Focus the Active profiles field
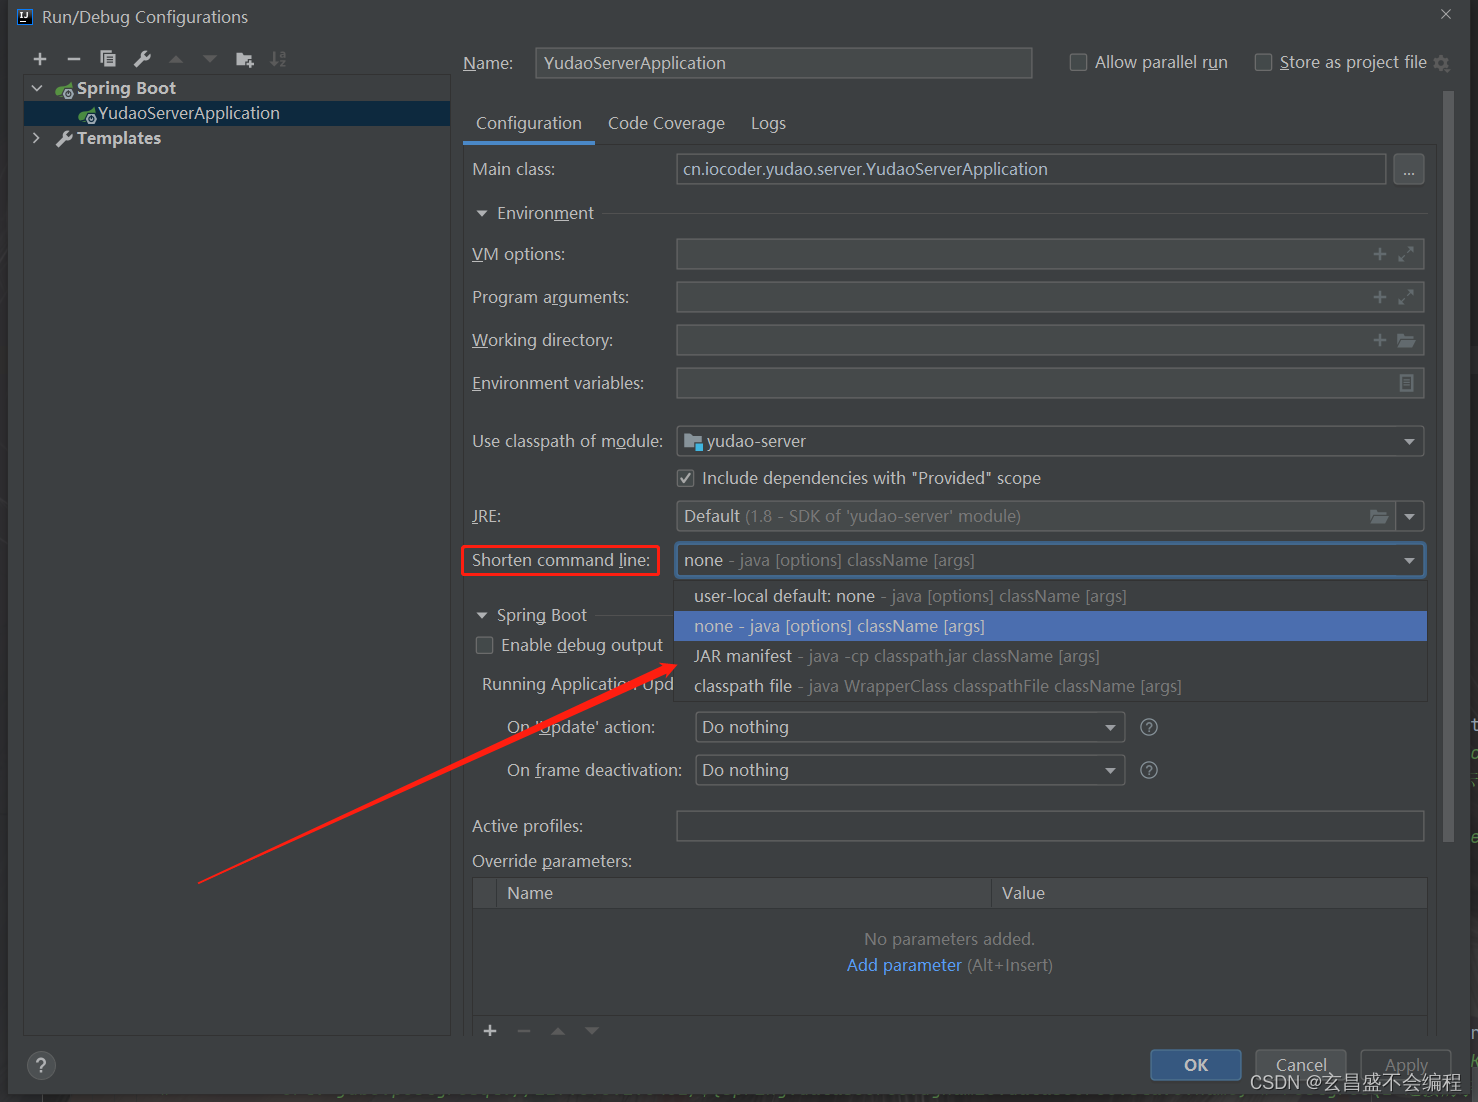 [1050, 826]
